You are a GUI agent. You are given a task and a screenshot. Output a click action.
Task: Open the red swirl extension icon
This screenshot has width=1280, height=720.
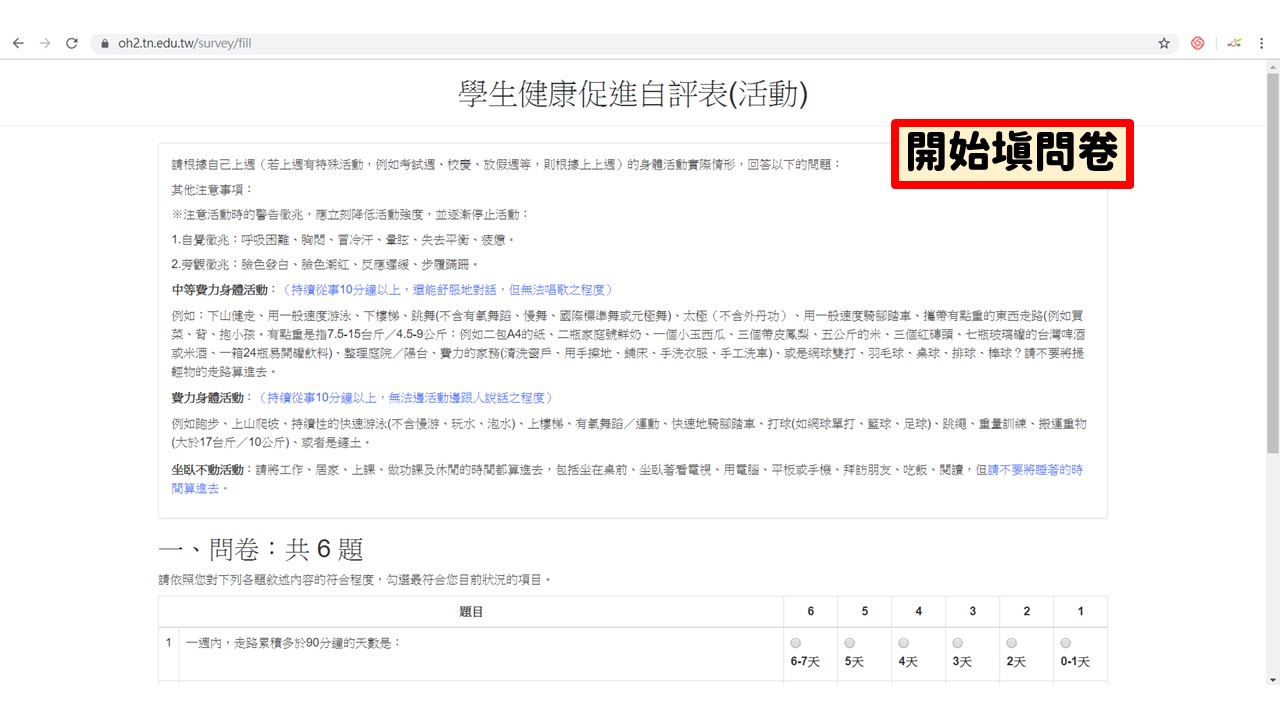[1197, 43]
